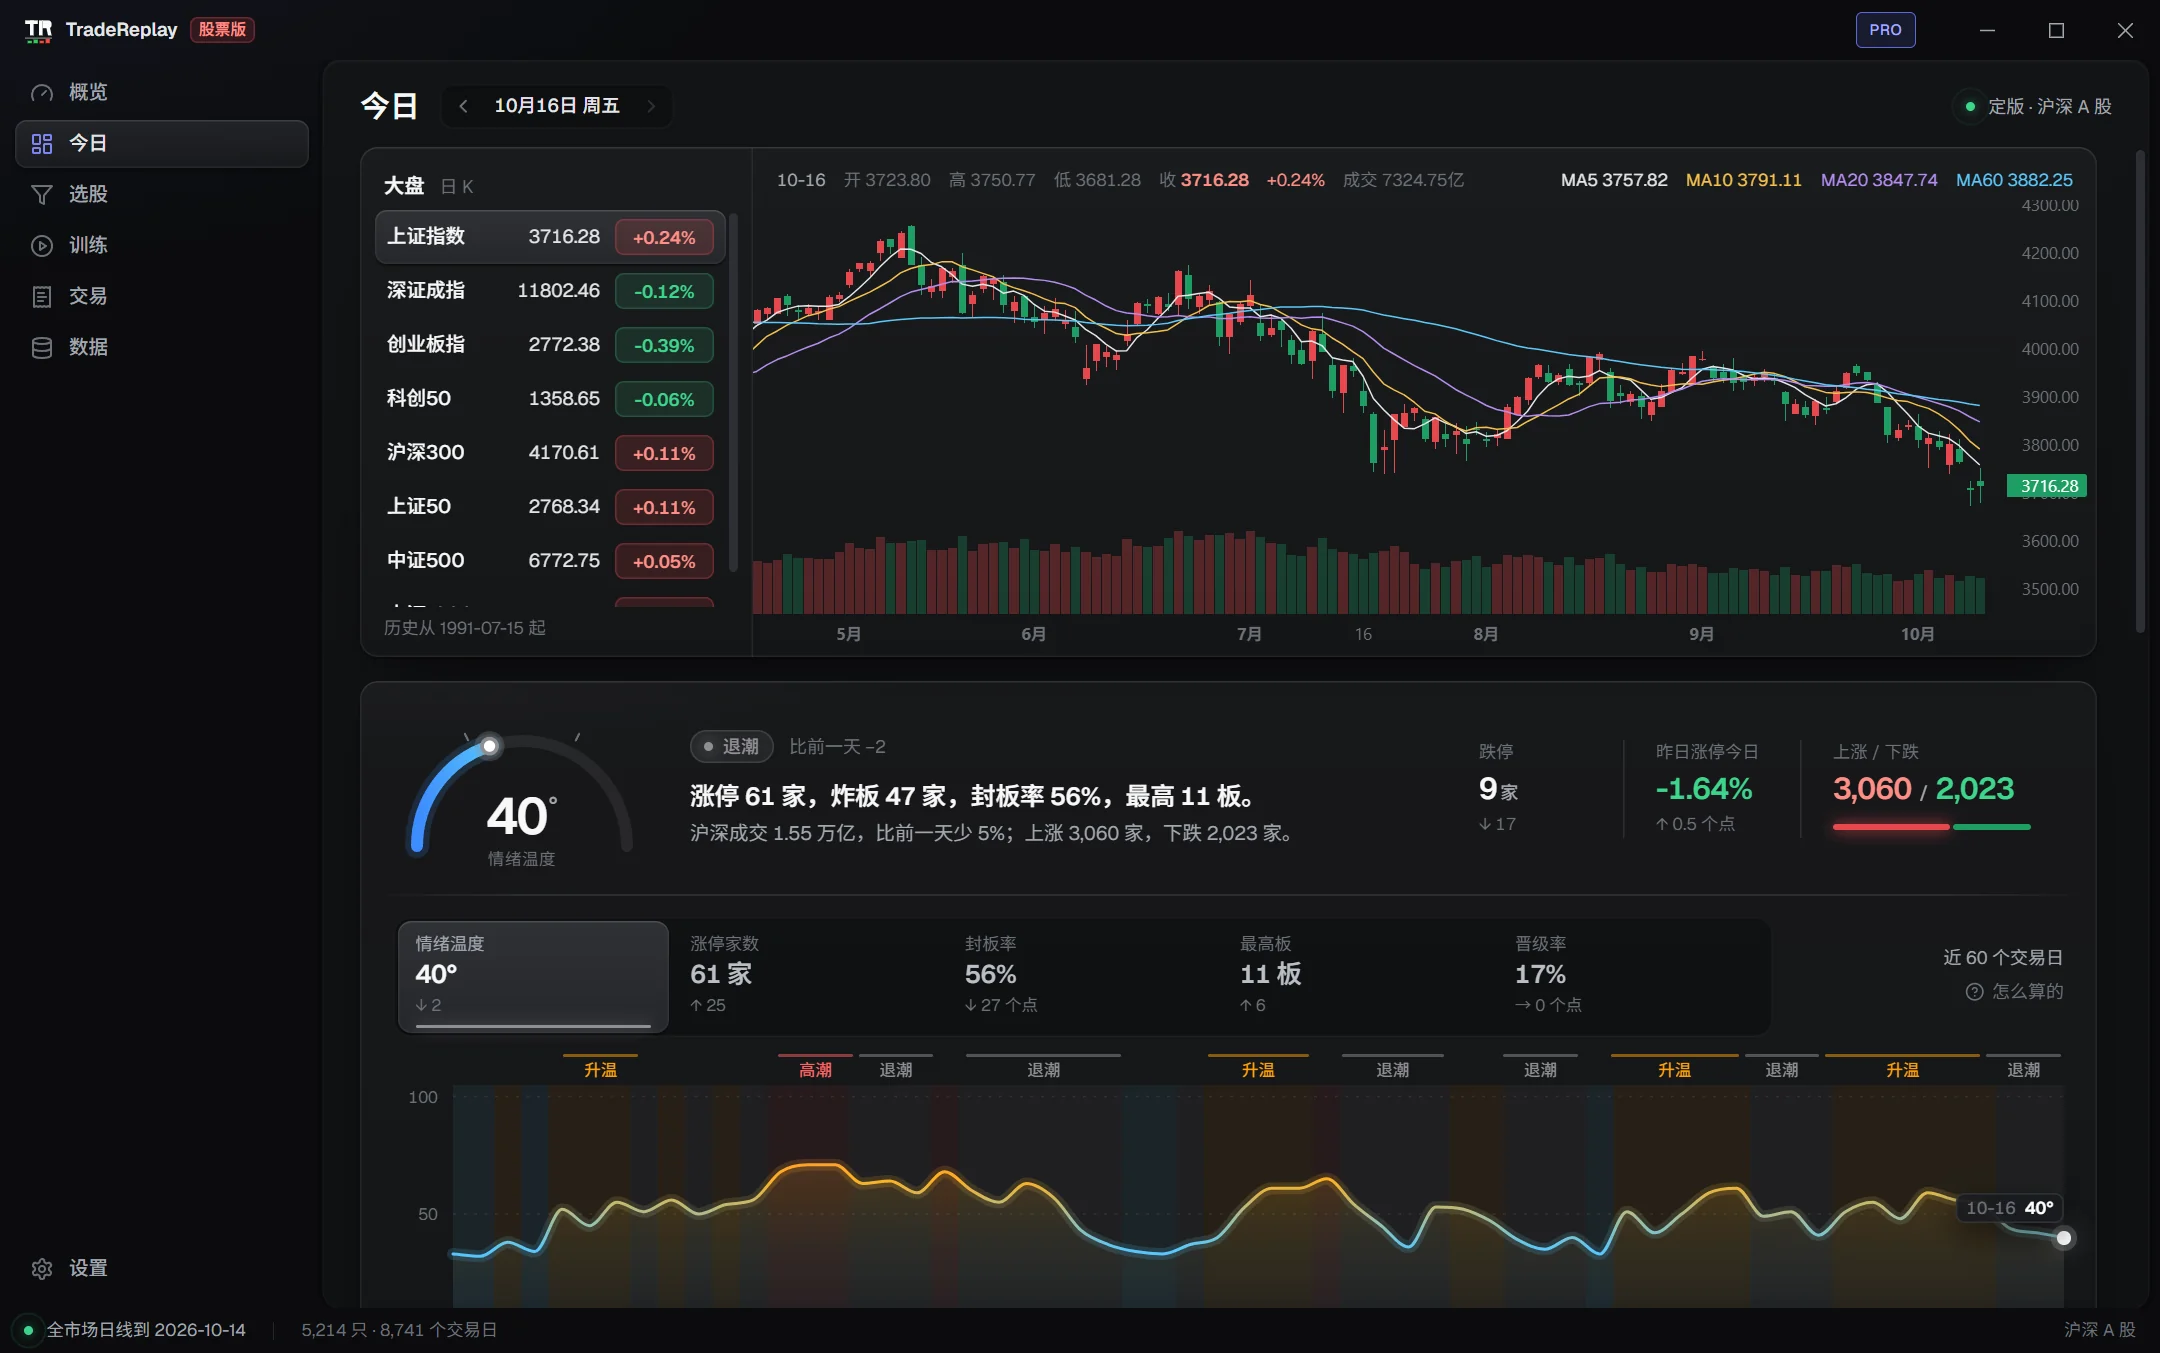Switch to 情绪温度 40° metric tab

533,977
